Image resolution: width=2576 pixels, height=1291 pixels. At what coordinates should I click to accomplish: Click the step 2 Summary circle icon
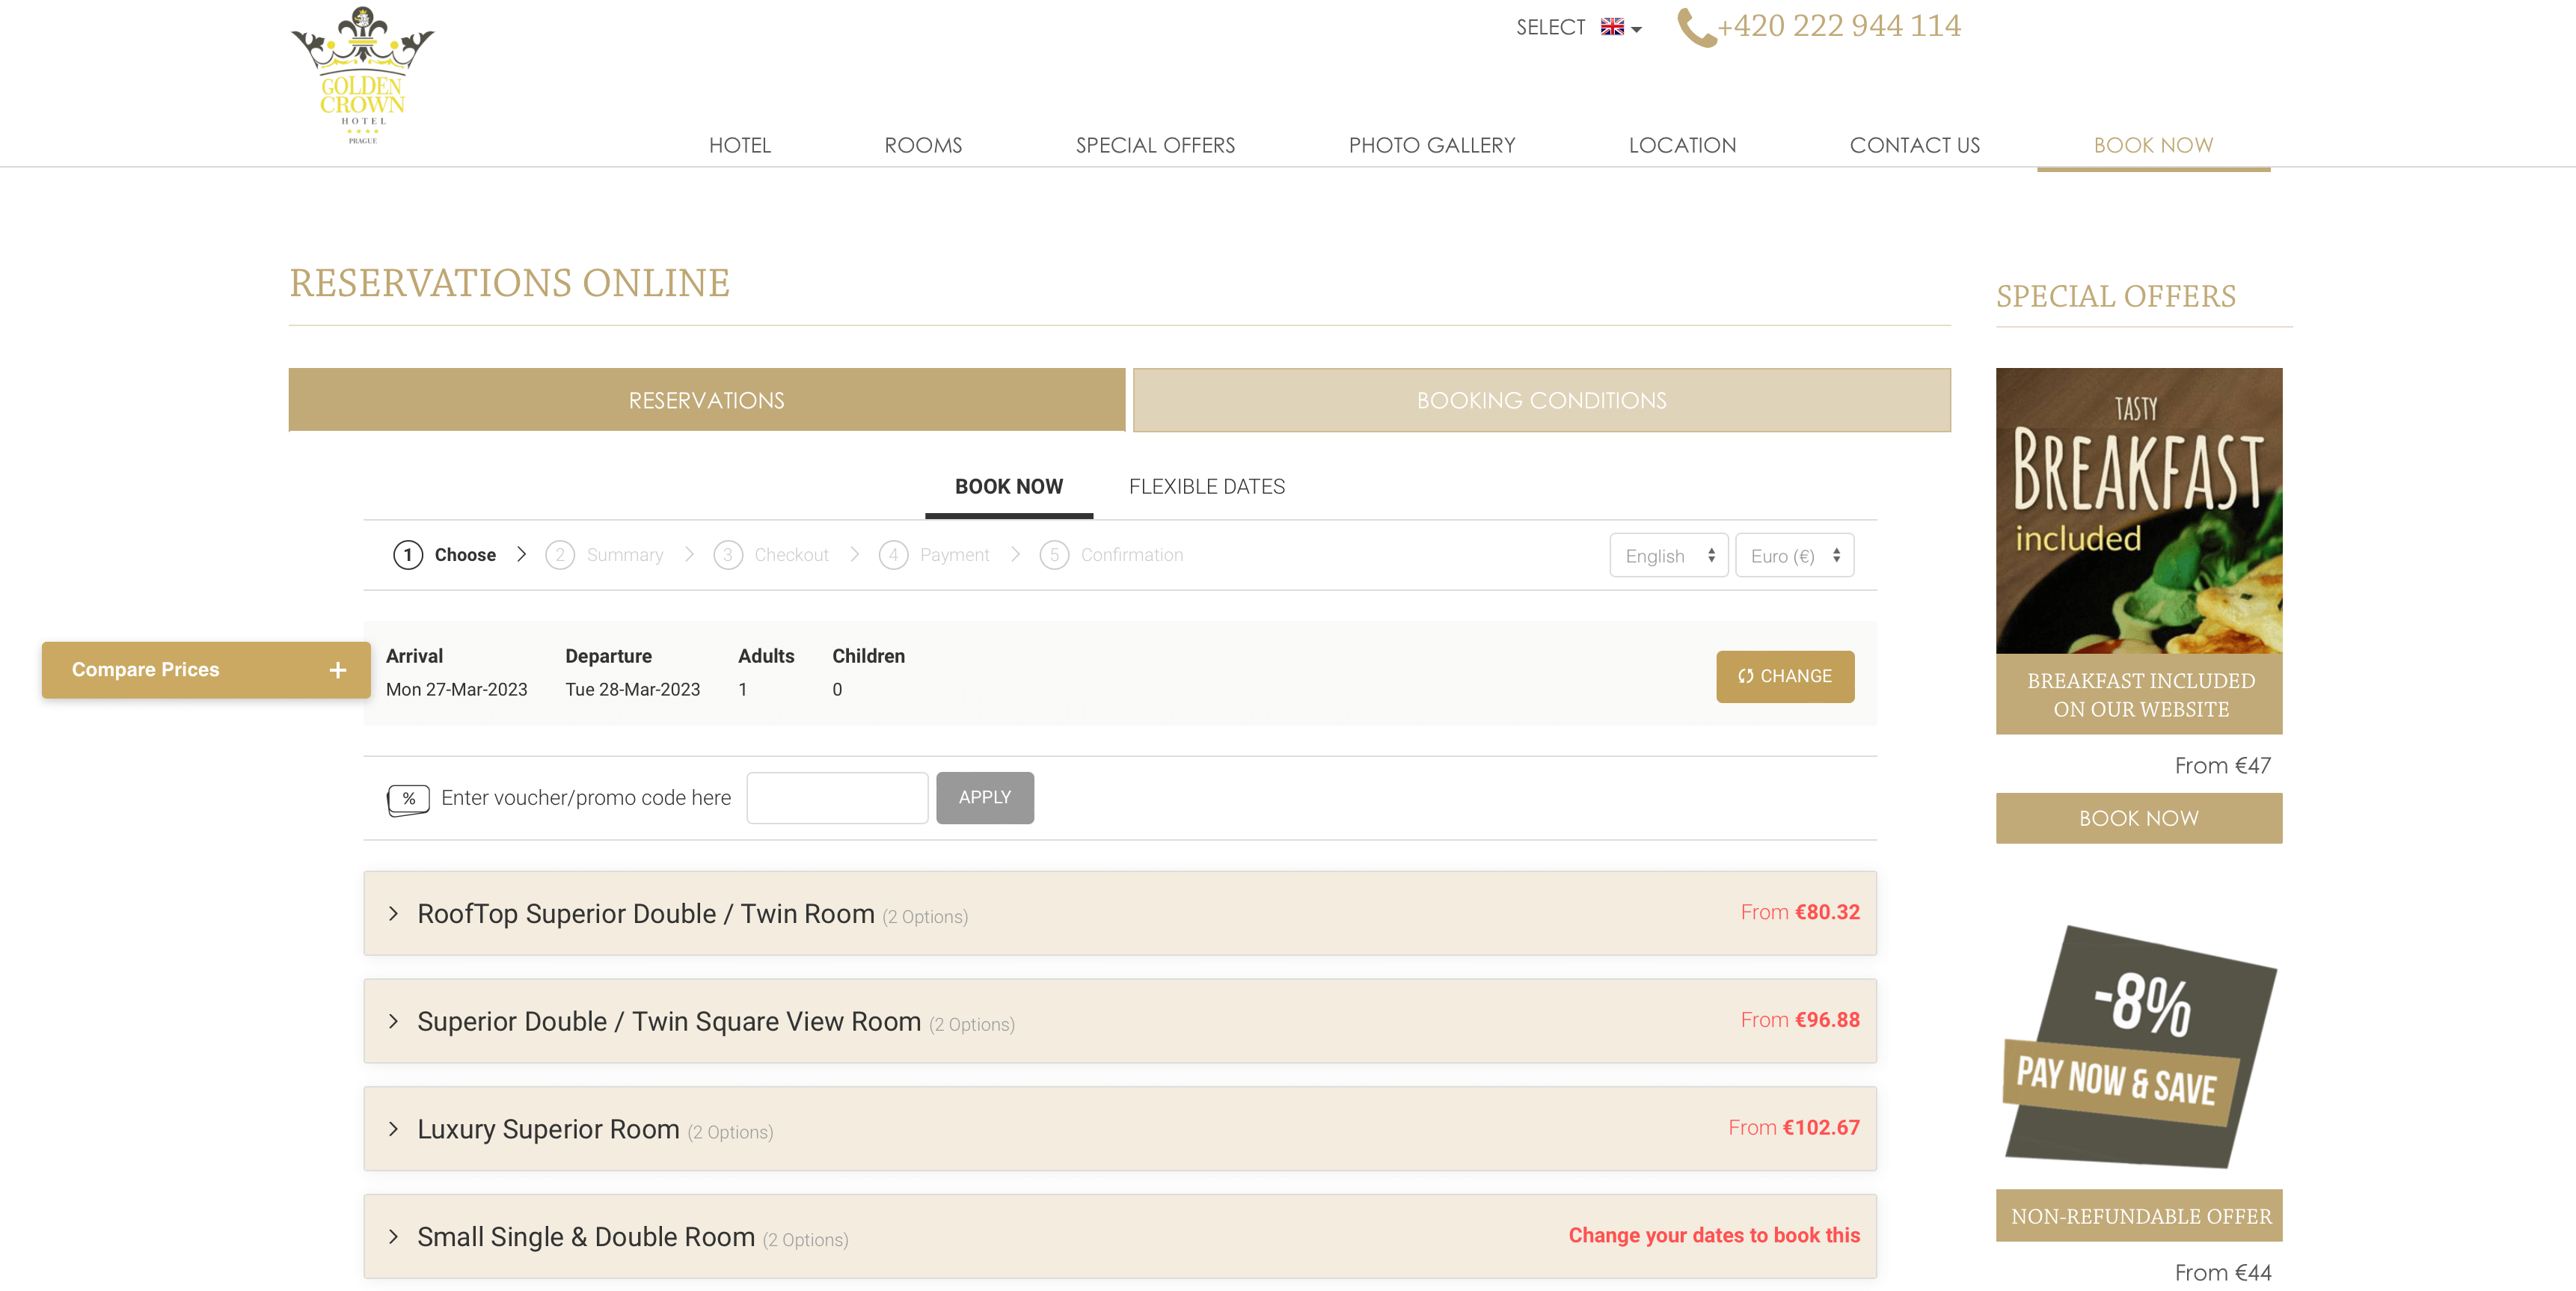560,555
